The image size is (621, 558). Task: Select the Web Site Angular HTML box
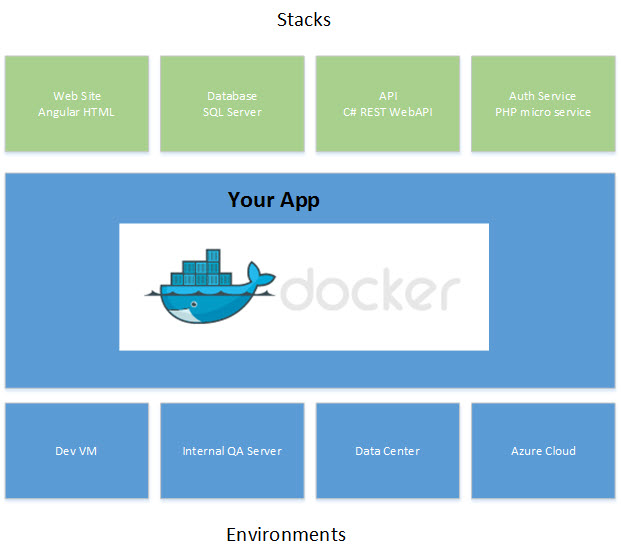click(77, 103)
